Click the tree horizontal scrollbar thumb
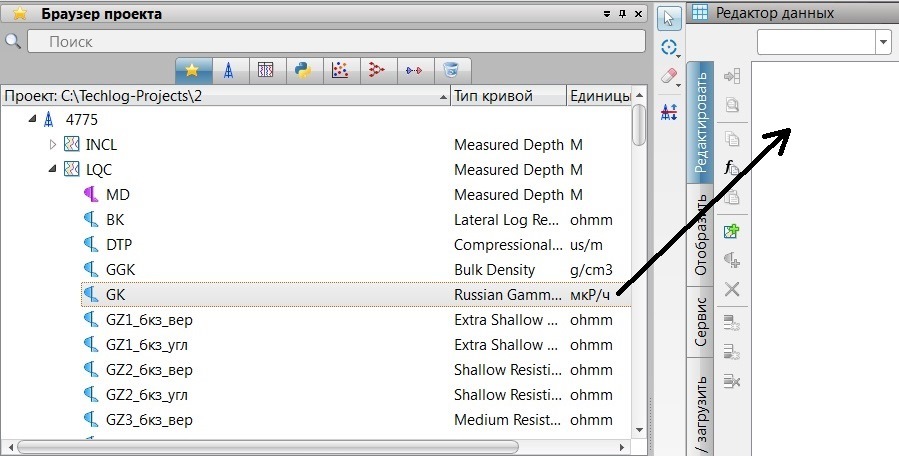Image resolution: width=899 pixels, height=456 pixels. point(267,447)
